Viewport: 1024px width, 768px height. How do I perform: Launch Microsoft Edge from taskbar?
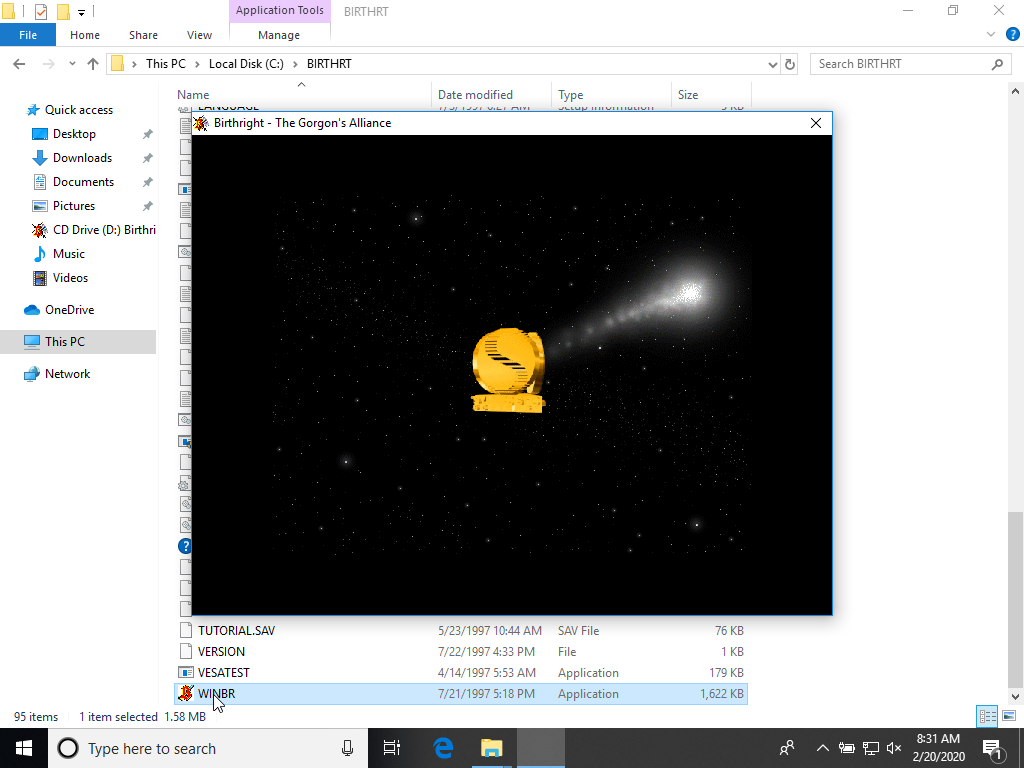click(443, 748)
